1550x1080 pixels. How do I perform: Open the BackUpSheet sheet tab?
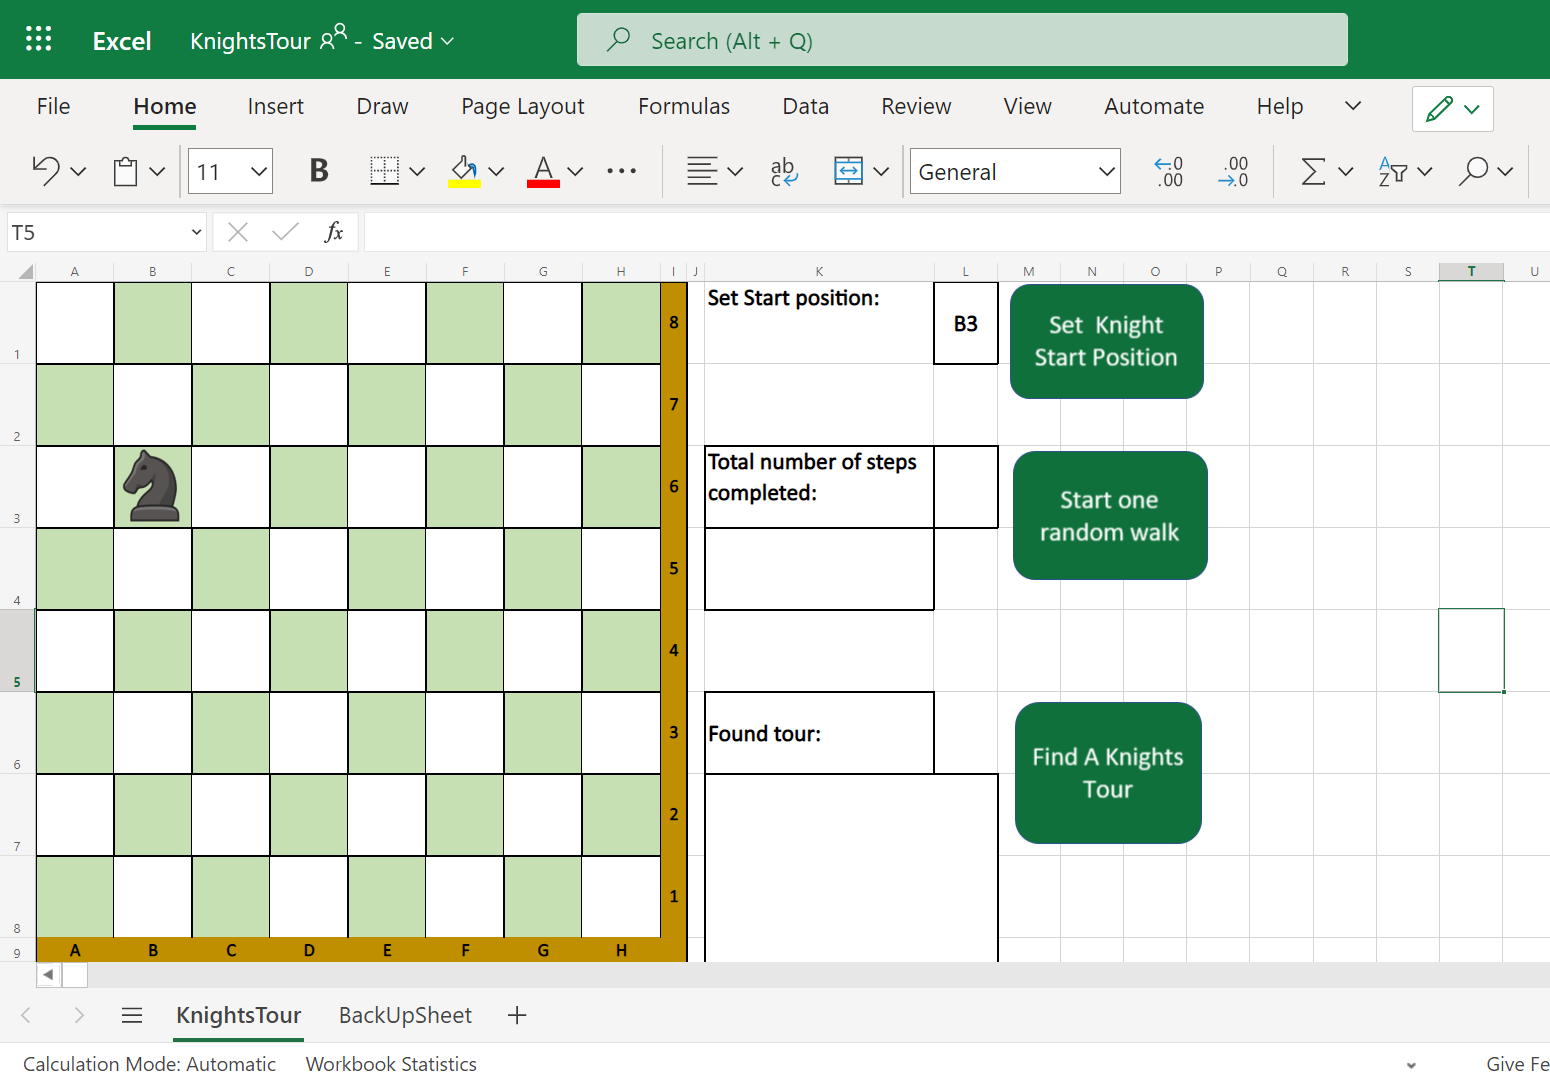[405, 1015]
